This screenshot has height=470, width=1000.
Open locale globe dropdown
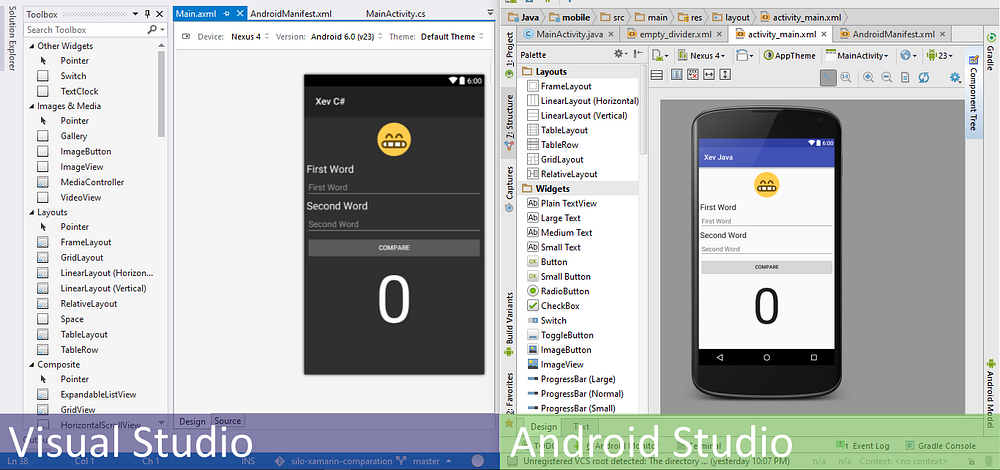(x=909, y=55)
